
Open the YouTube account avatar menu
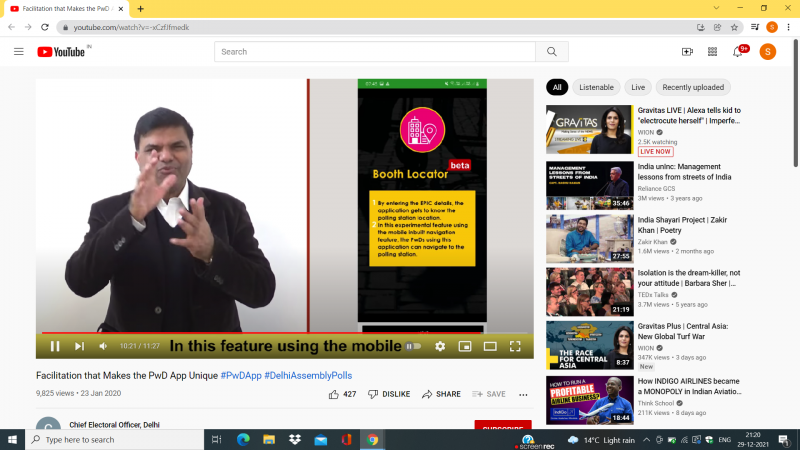[767, 52]
